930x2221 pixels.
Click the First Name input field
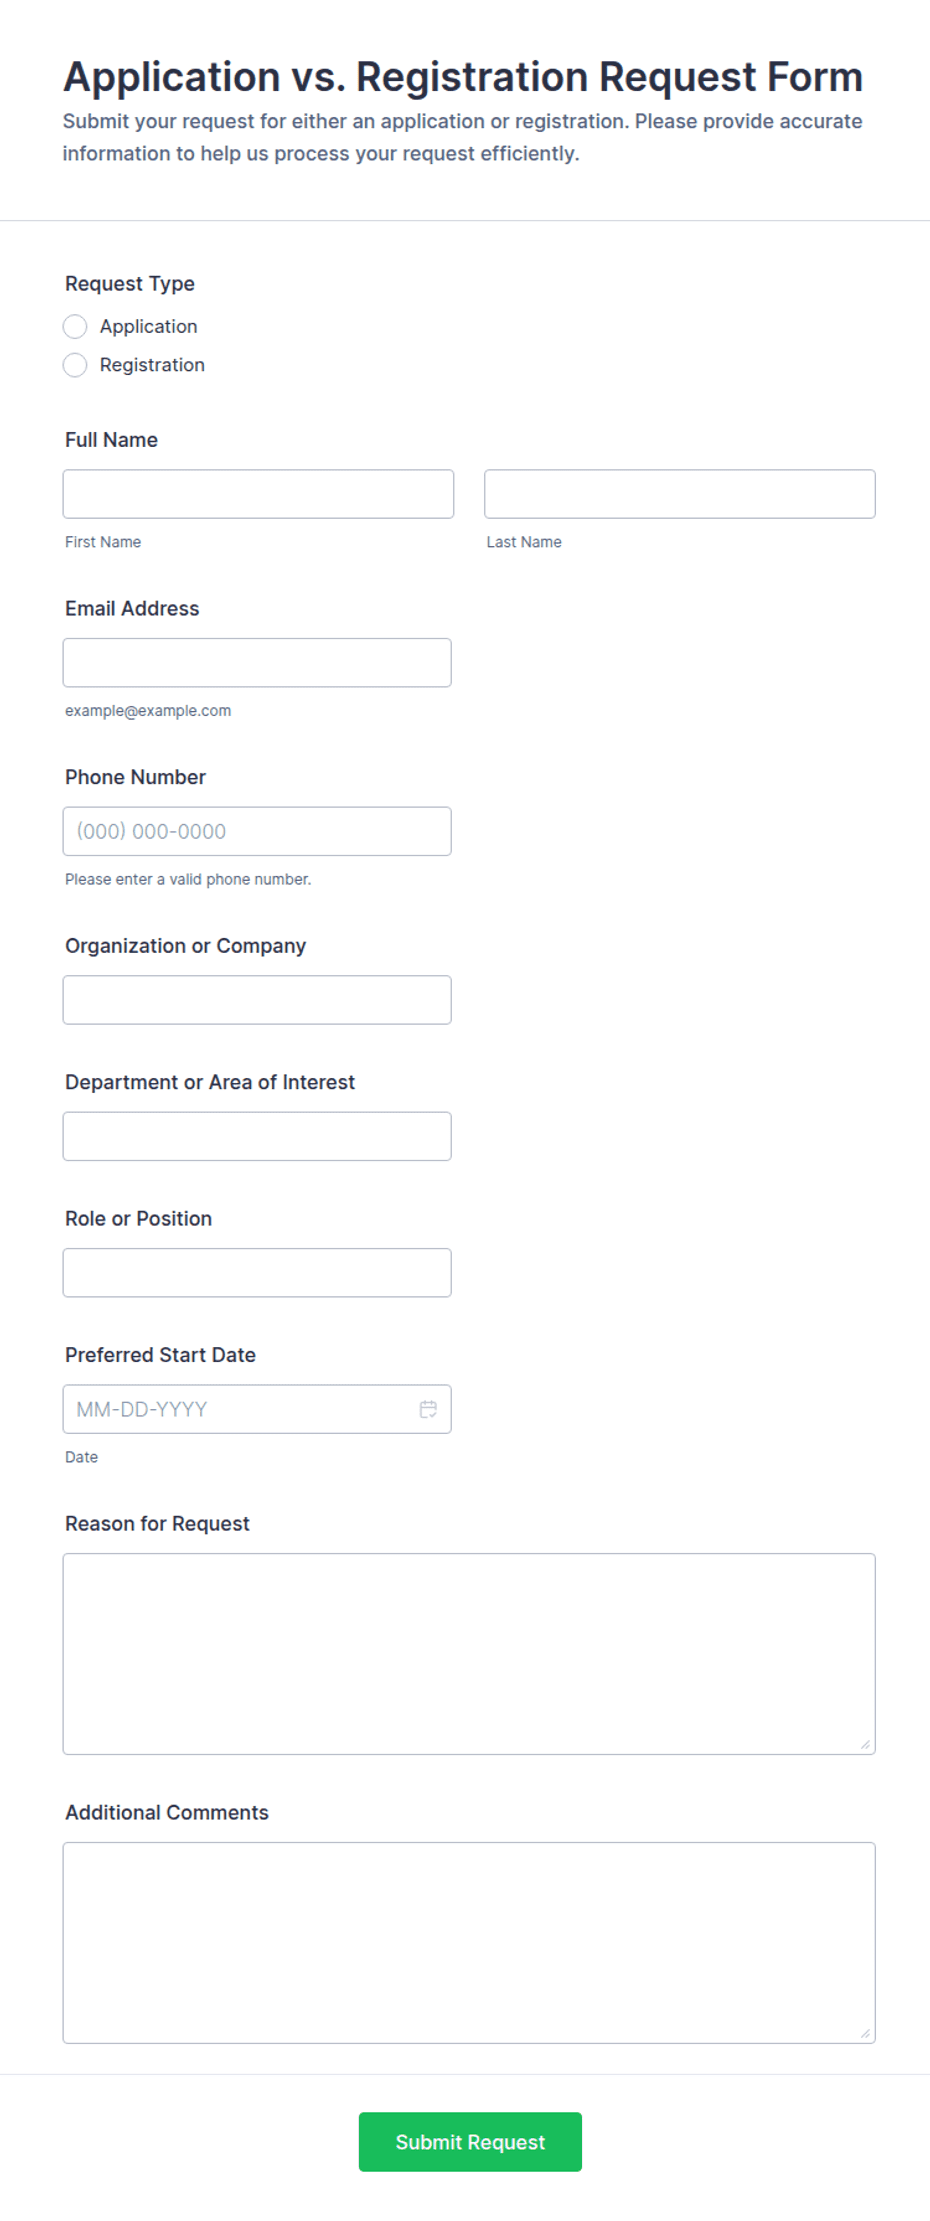(x=258, y=494)
